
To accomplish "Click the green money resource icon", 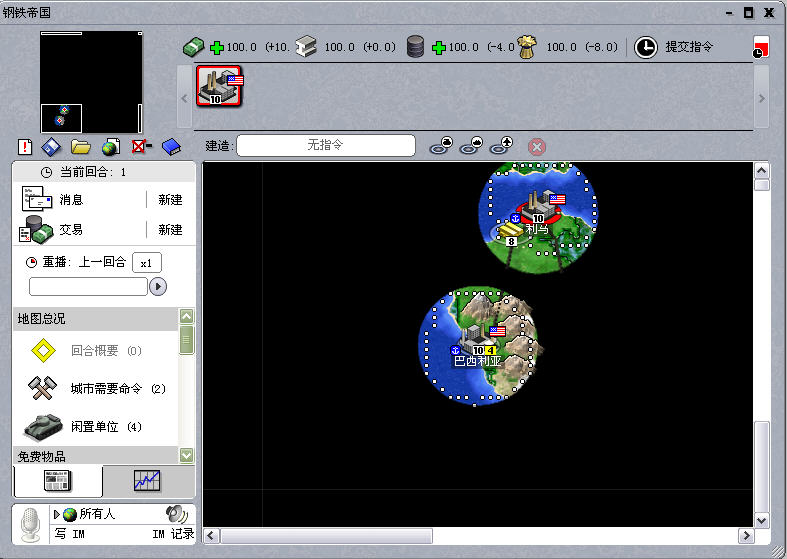I will click(194, 47).
